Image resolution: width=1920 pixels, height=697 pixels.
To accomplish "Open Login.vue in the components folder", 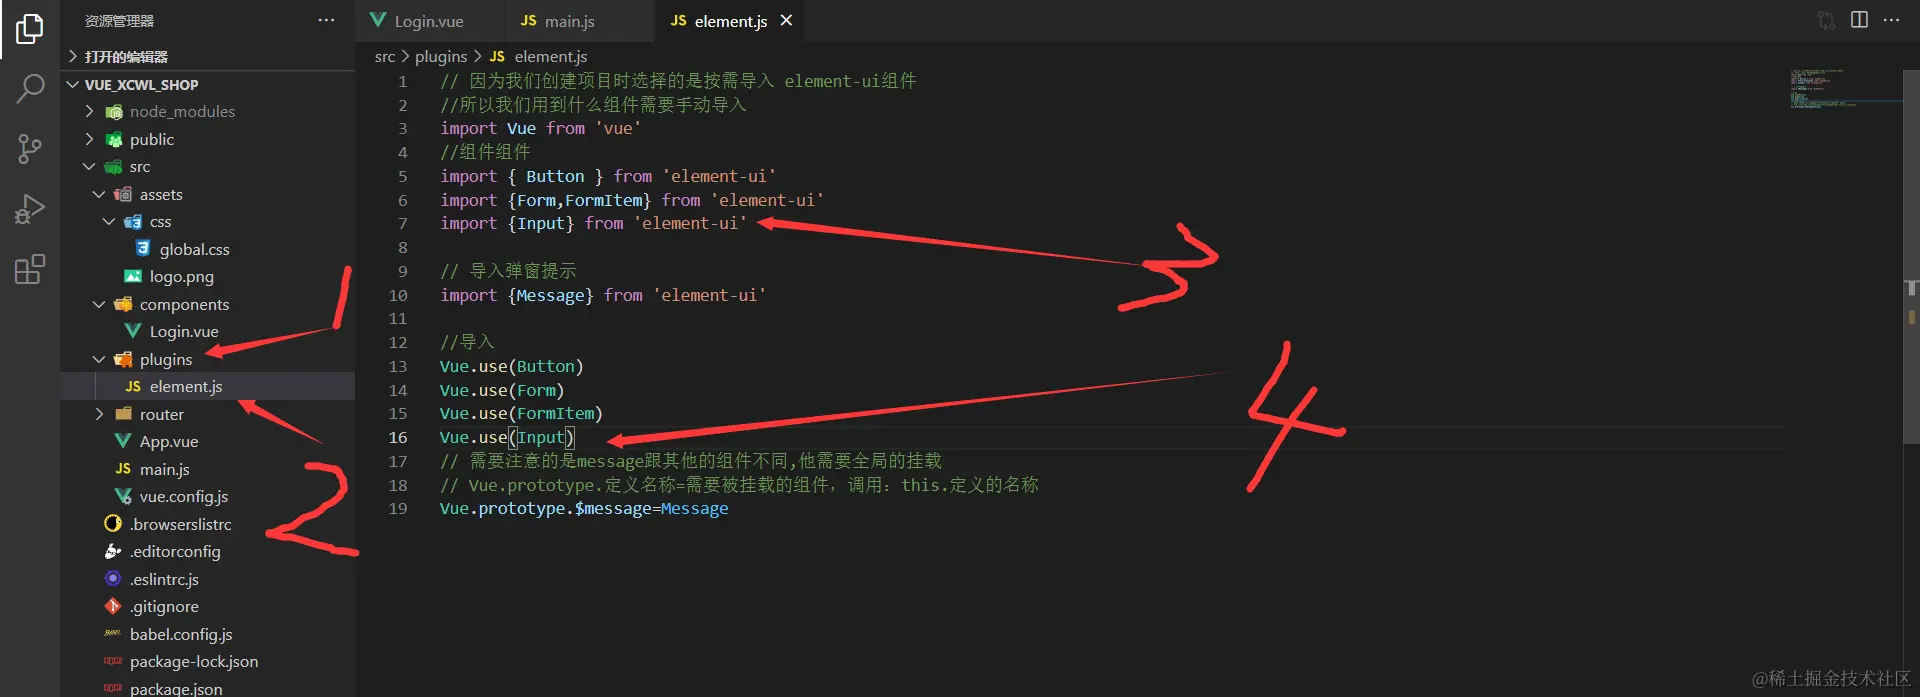I will tap(207, 332).
